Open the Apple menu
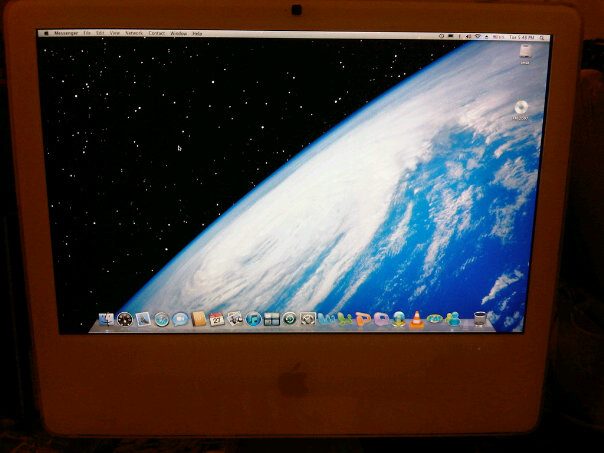604x453 pixels. pos(44,33)
